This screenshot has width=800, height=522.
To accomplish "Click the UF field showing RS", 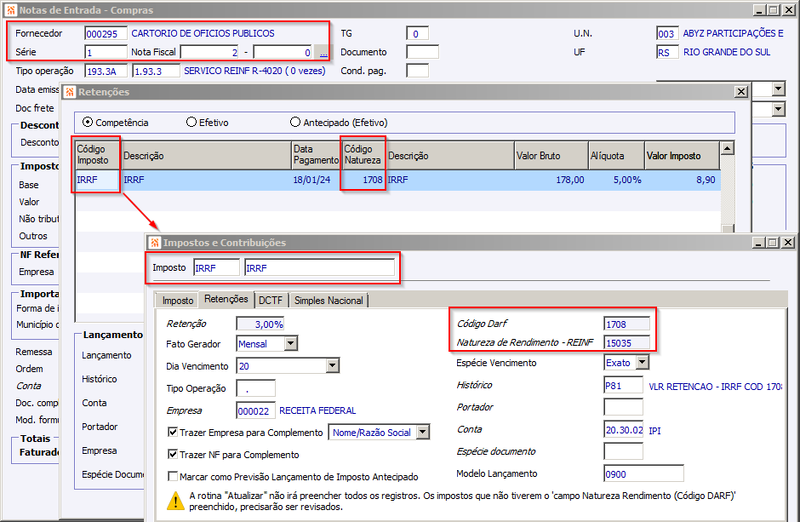I will point(667,53).
